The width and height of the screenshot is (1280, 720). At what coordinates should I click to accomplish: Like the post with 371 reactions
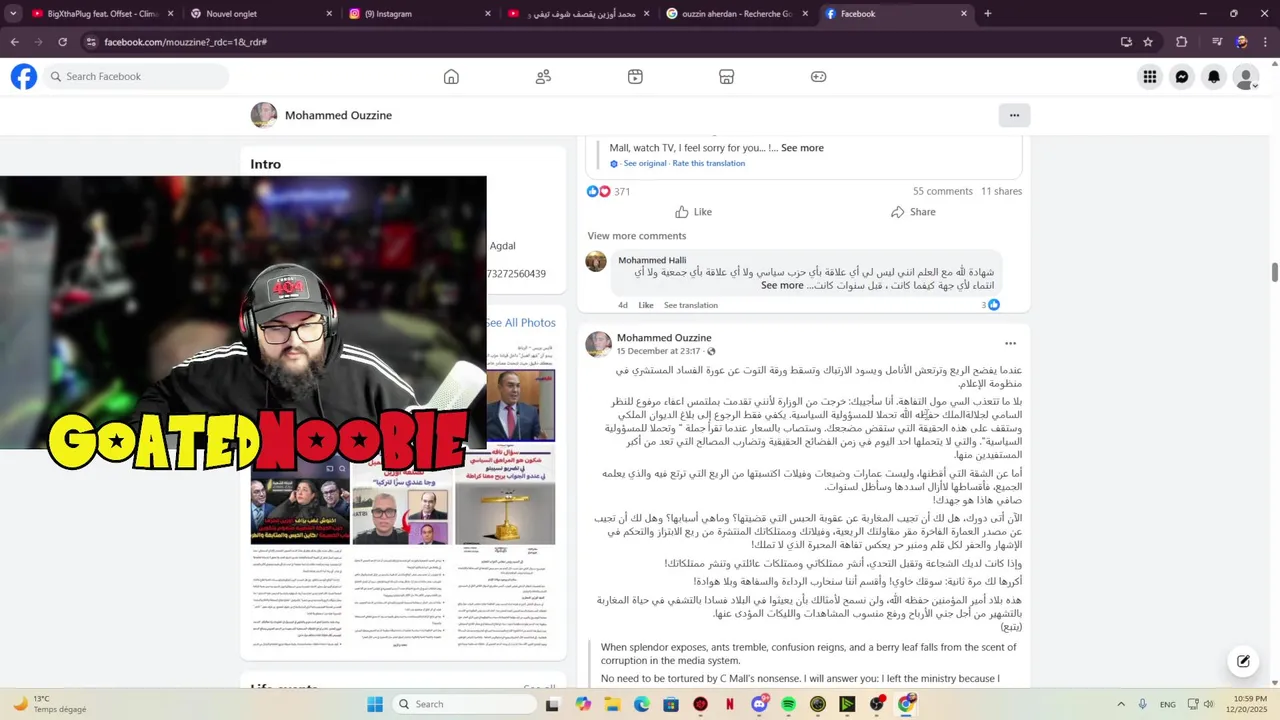tap(693, 212)
